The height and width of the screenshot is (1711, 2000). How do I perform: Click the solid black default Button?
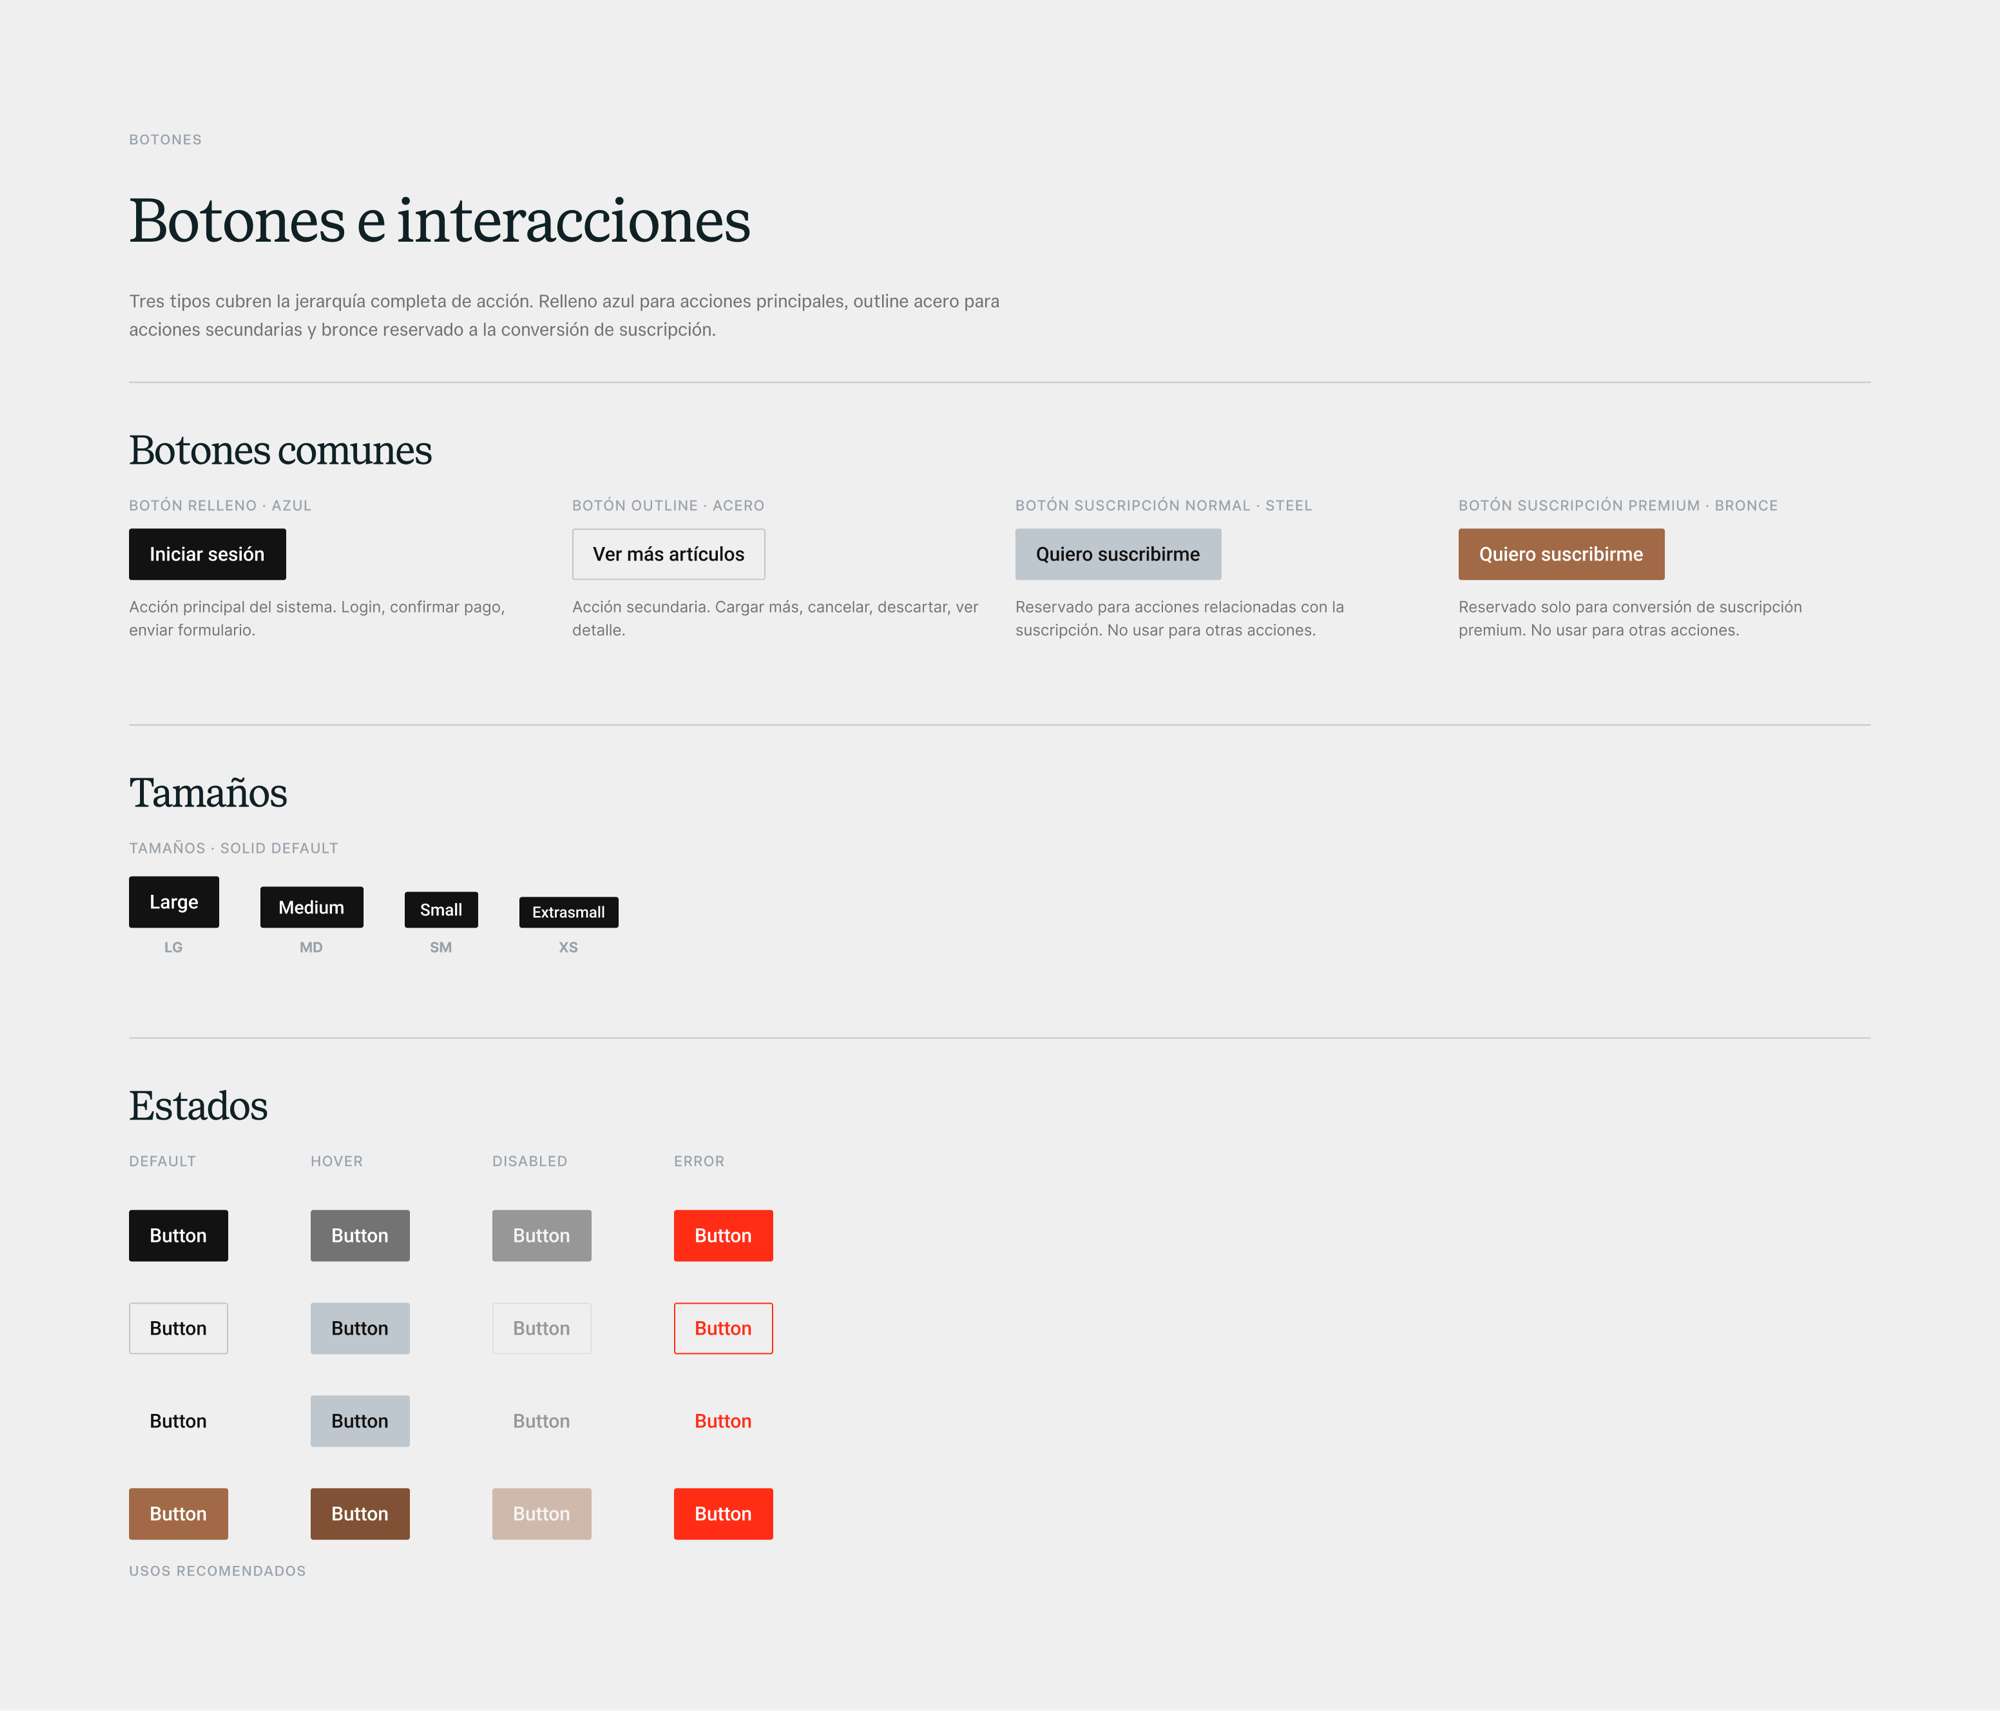[x=178, y=1236]
